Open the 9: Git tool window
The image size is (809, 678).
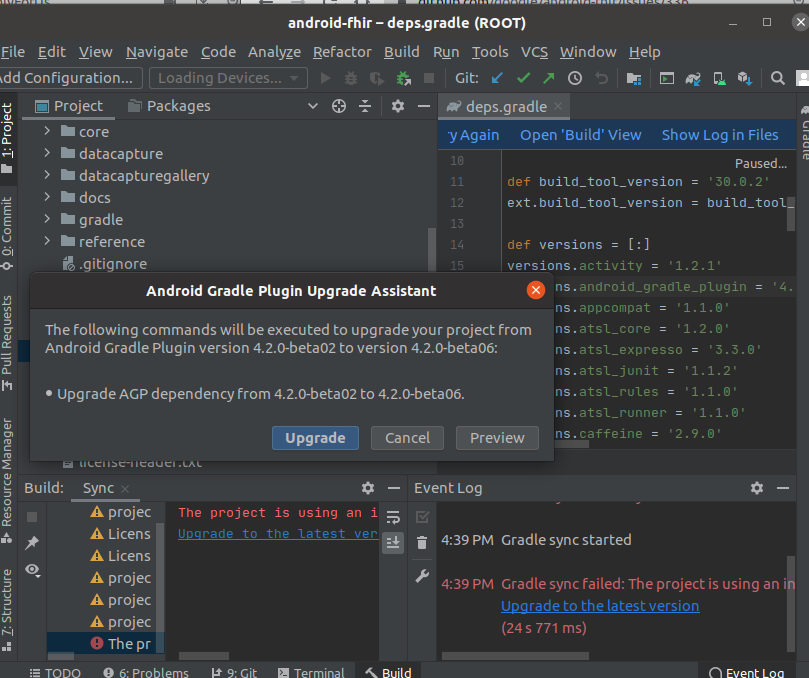coord(234,672)
